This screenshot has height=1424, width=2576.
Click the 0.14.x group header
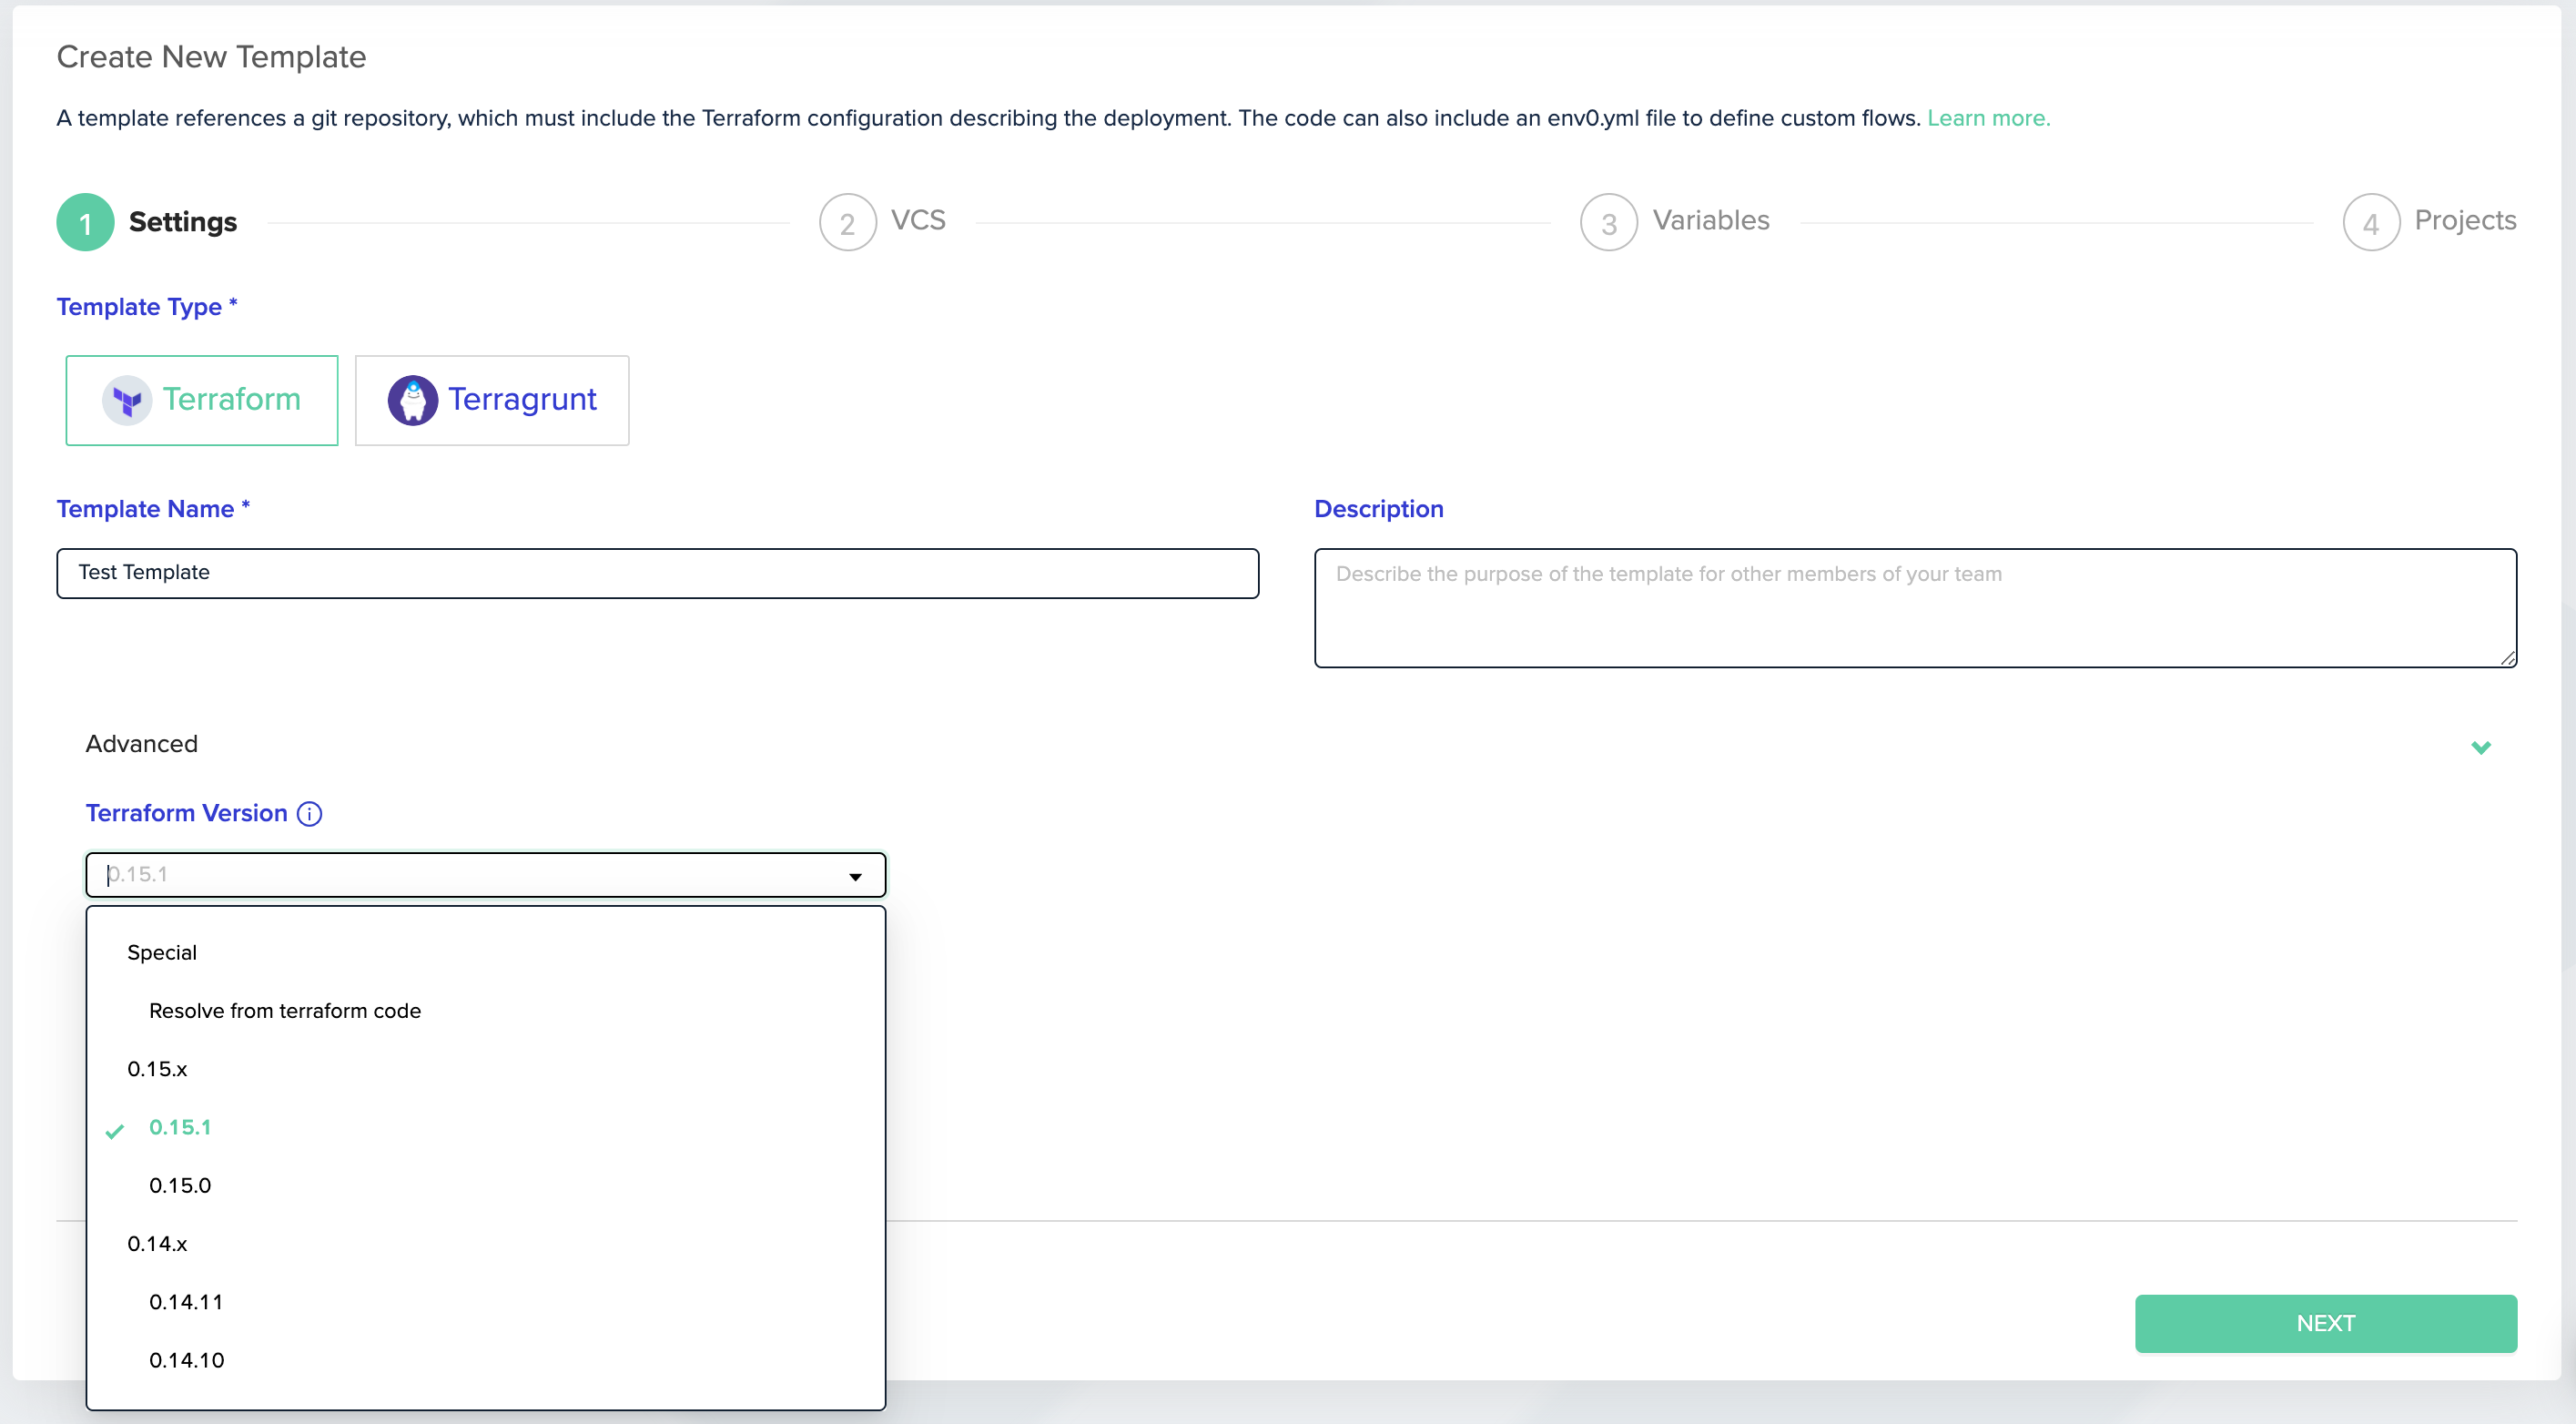click(x=157, y=1244)
